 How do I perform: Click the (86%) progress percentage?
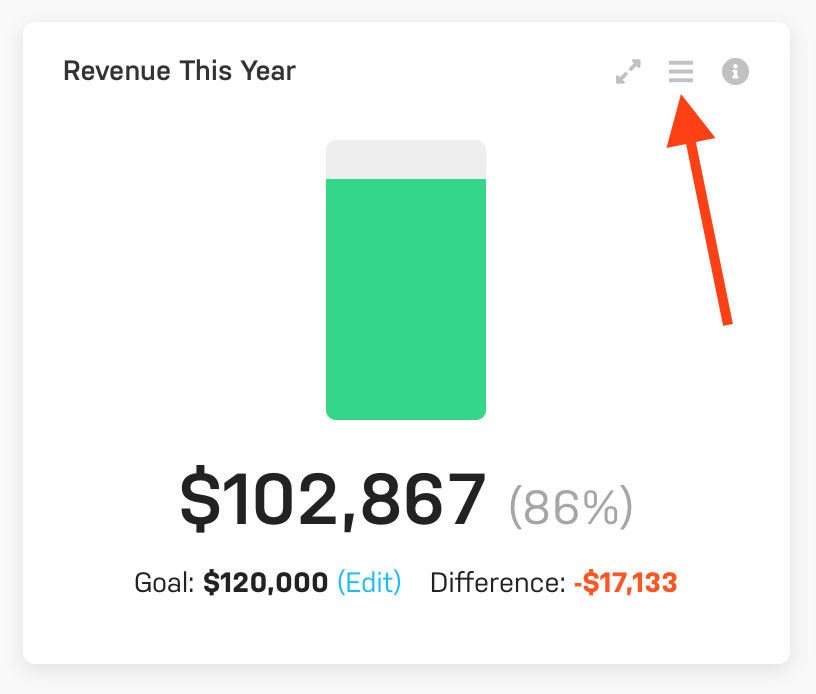(571, 506)
